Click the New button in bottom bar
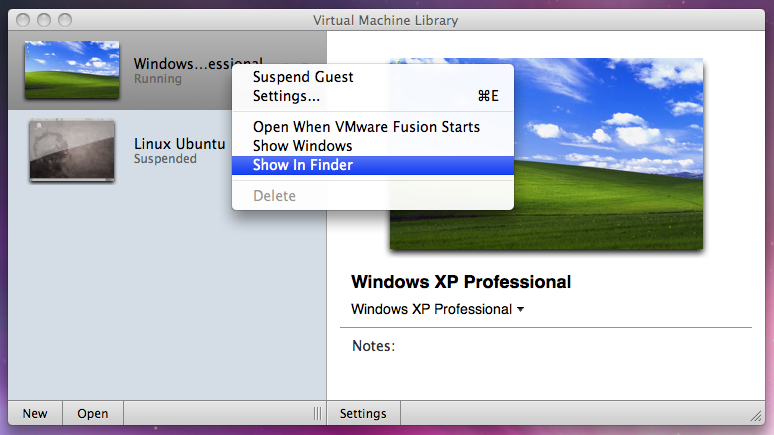 [35, 413]
